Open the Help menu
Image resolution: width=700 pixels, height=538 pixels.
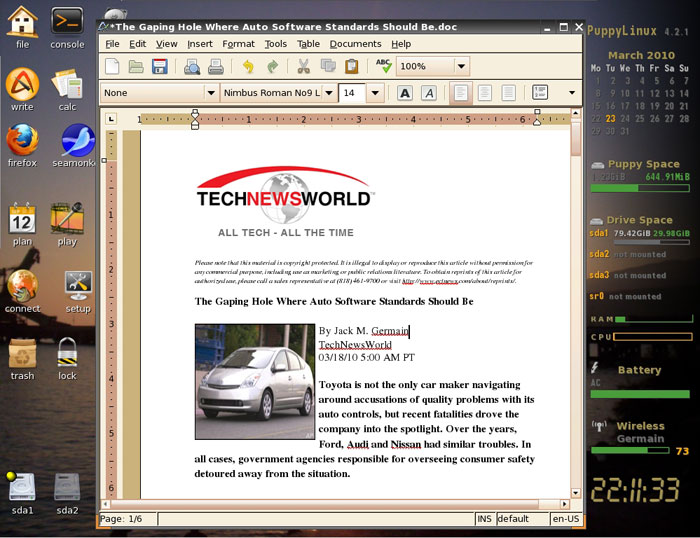(401, 44)
